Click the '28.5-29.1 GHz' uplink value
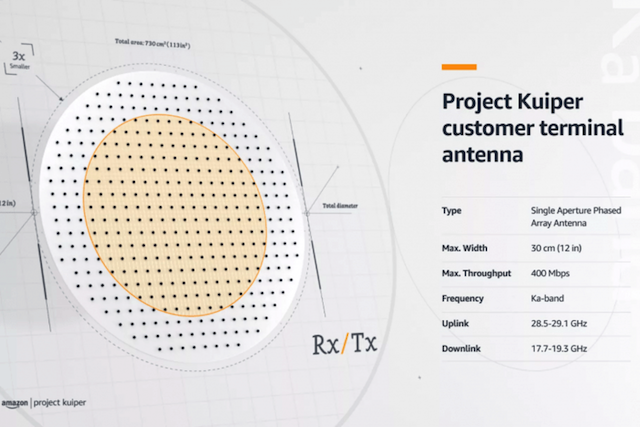 click(x=559, y=324)
